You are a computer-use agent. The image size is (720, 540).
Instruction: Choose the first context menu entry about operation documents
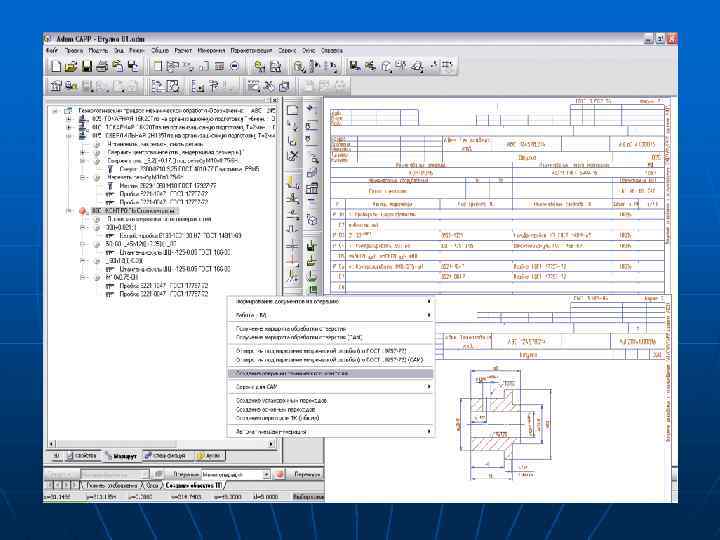pos(331,302)
